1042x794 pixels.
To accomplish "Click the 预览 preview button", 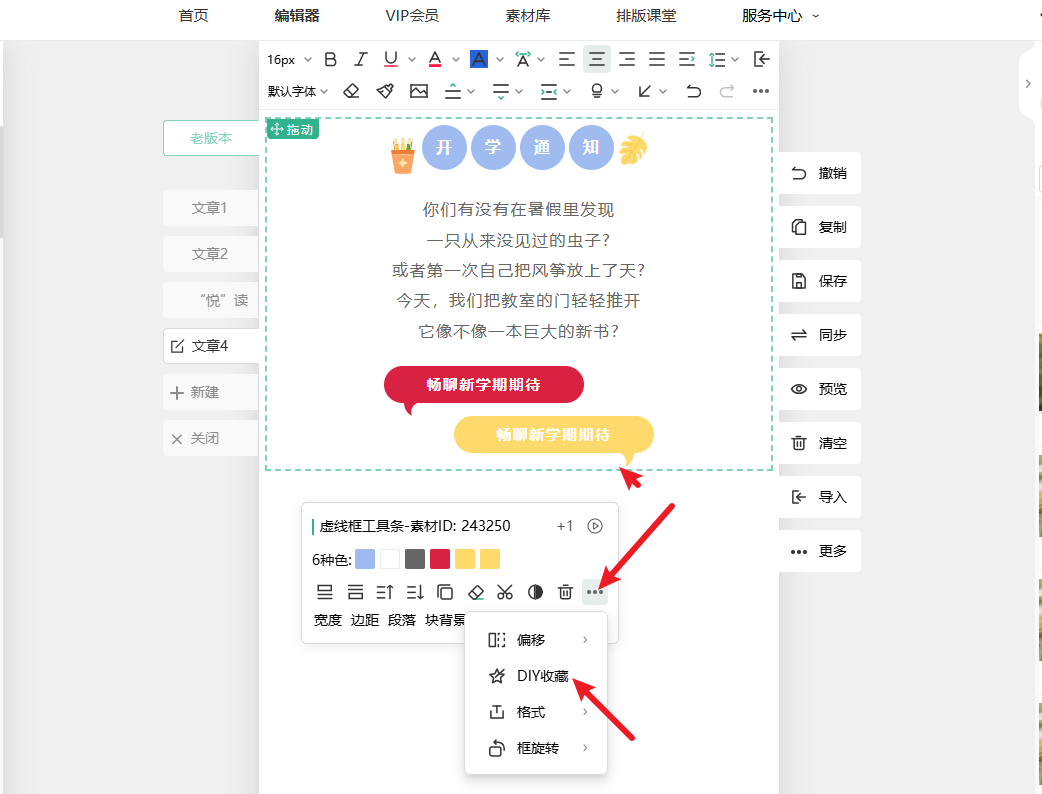I will pos(819,389).
